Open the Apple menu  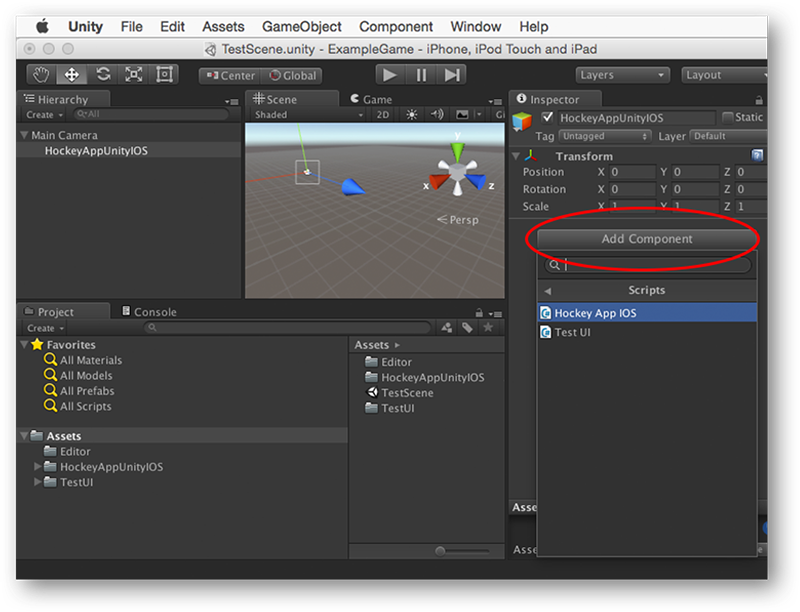click(42, 26)
